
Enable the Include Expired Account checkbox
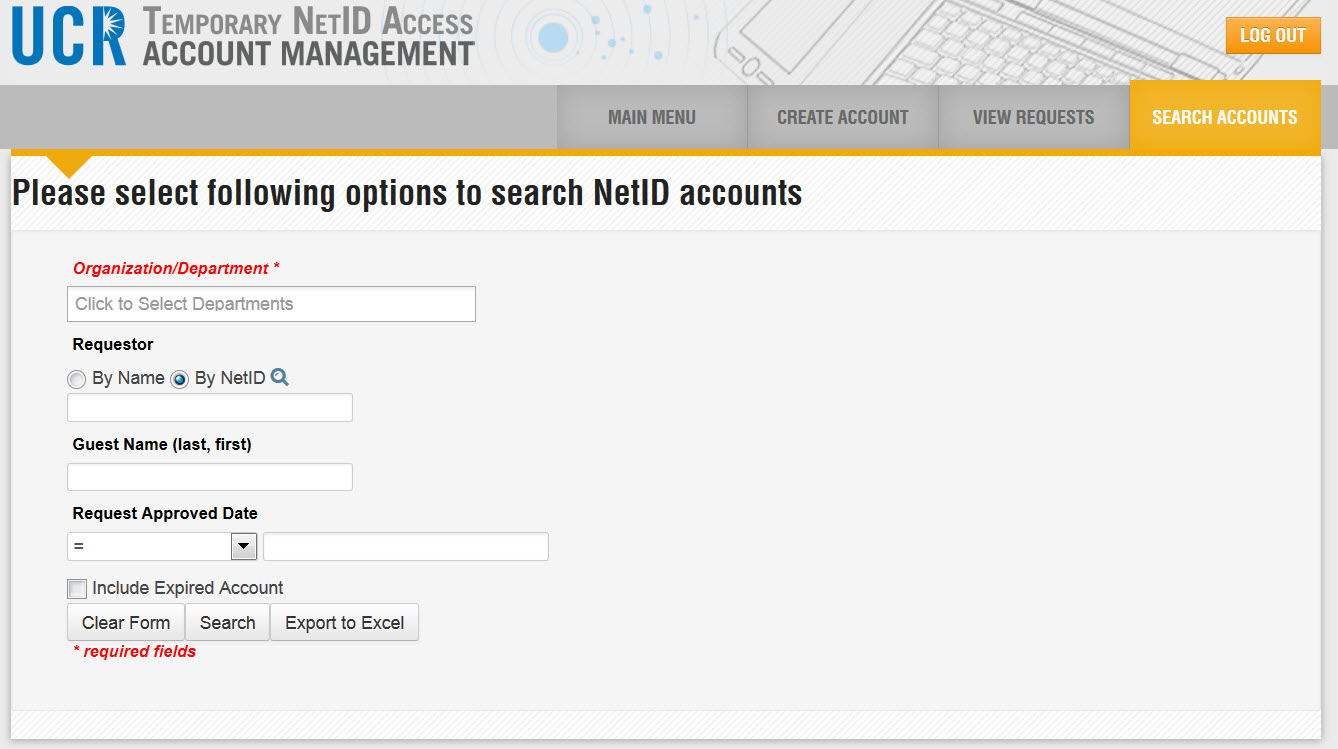point(77,588)
